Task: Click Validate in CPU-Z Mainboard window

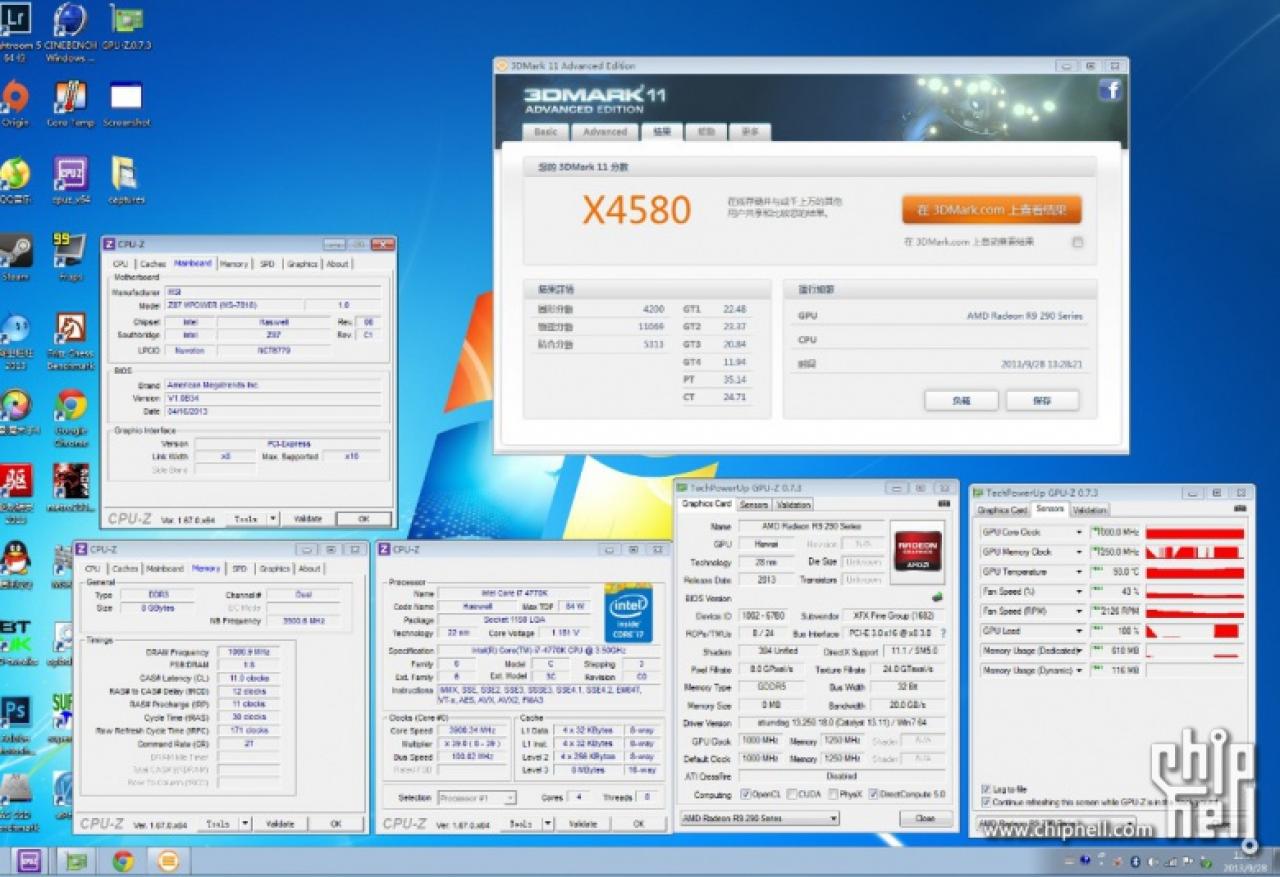Action: (307, 519)
